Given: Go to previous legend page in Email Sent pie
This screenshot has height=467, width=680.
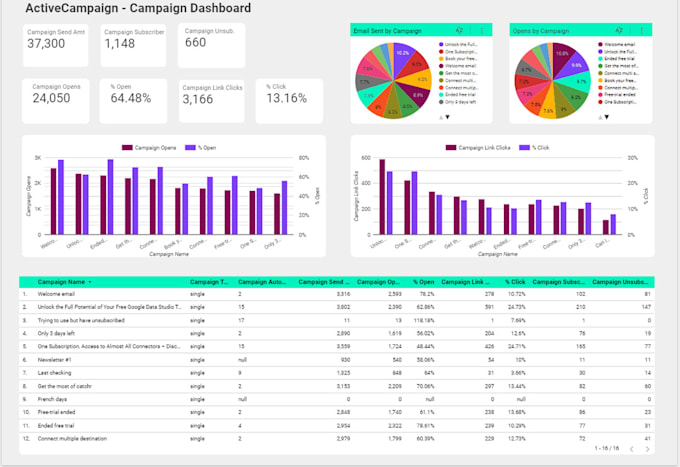Looking at the screenshot, I should click(441, 117).
